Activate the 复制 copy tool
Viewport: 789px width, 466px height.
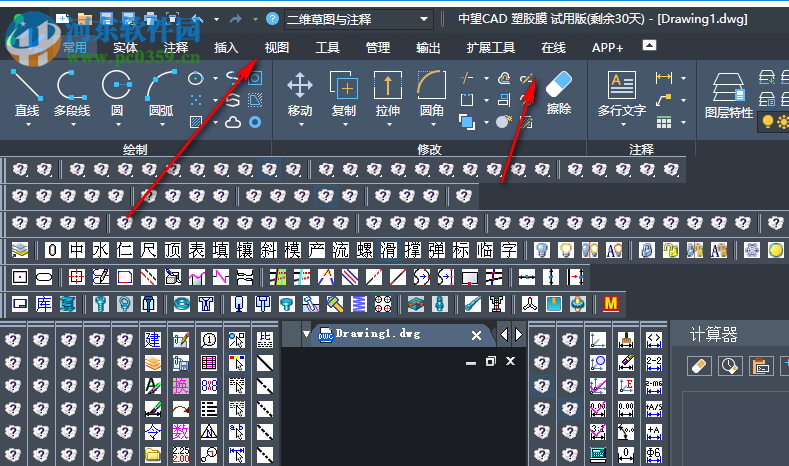click(x=344, y=94)
